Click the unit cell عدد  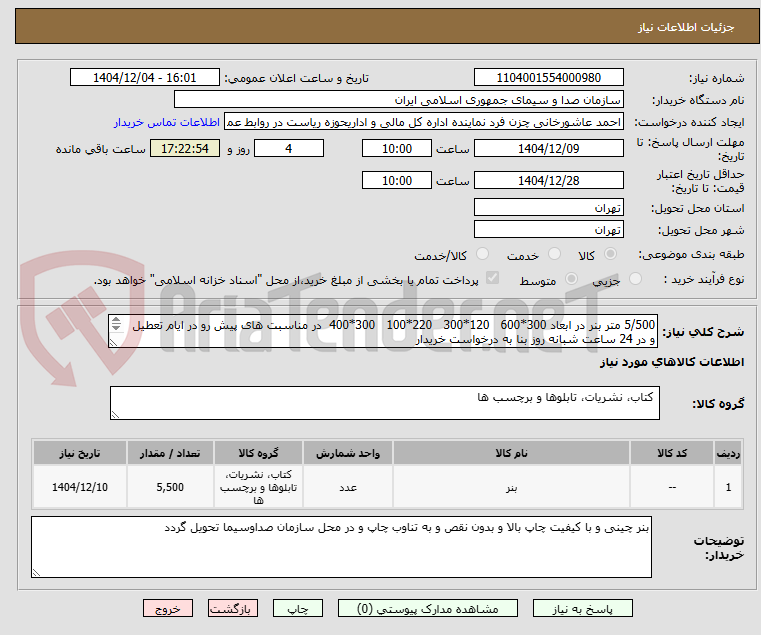coord(347,487)
